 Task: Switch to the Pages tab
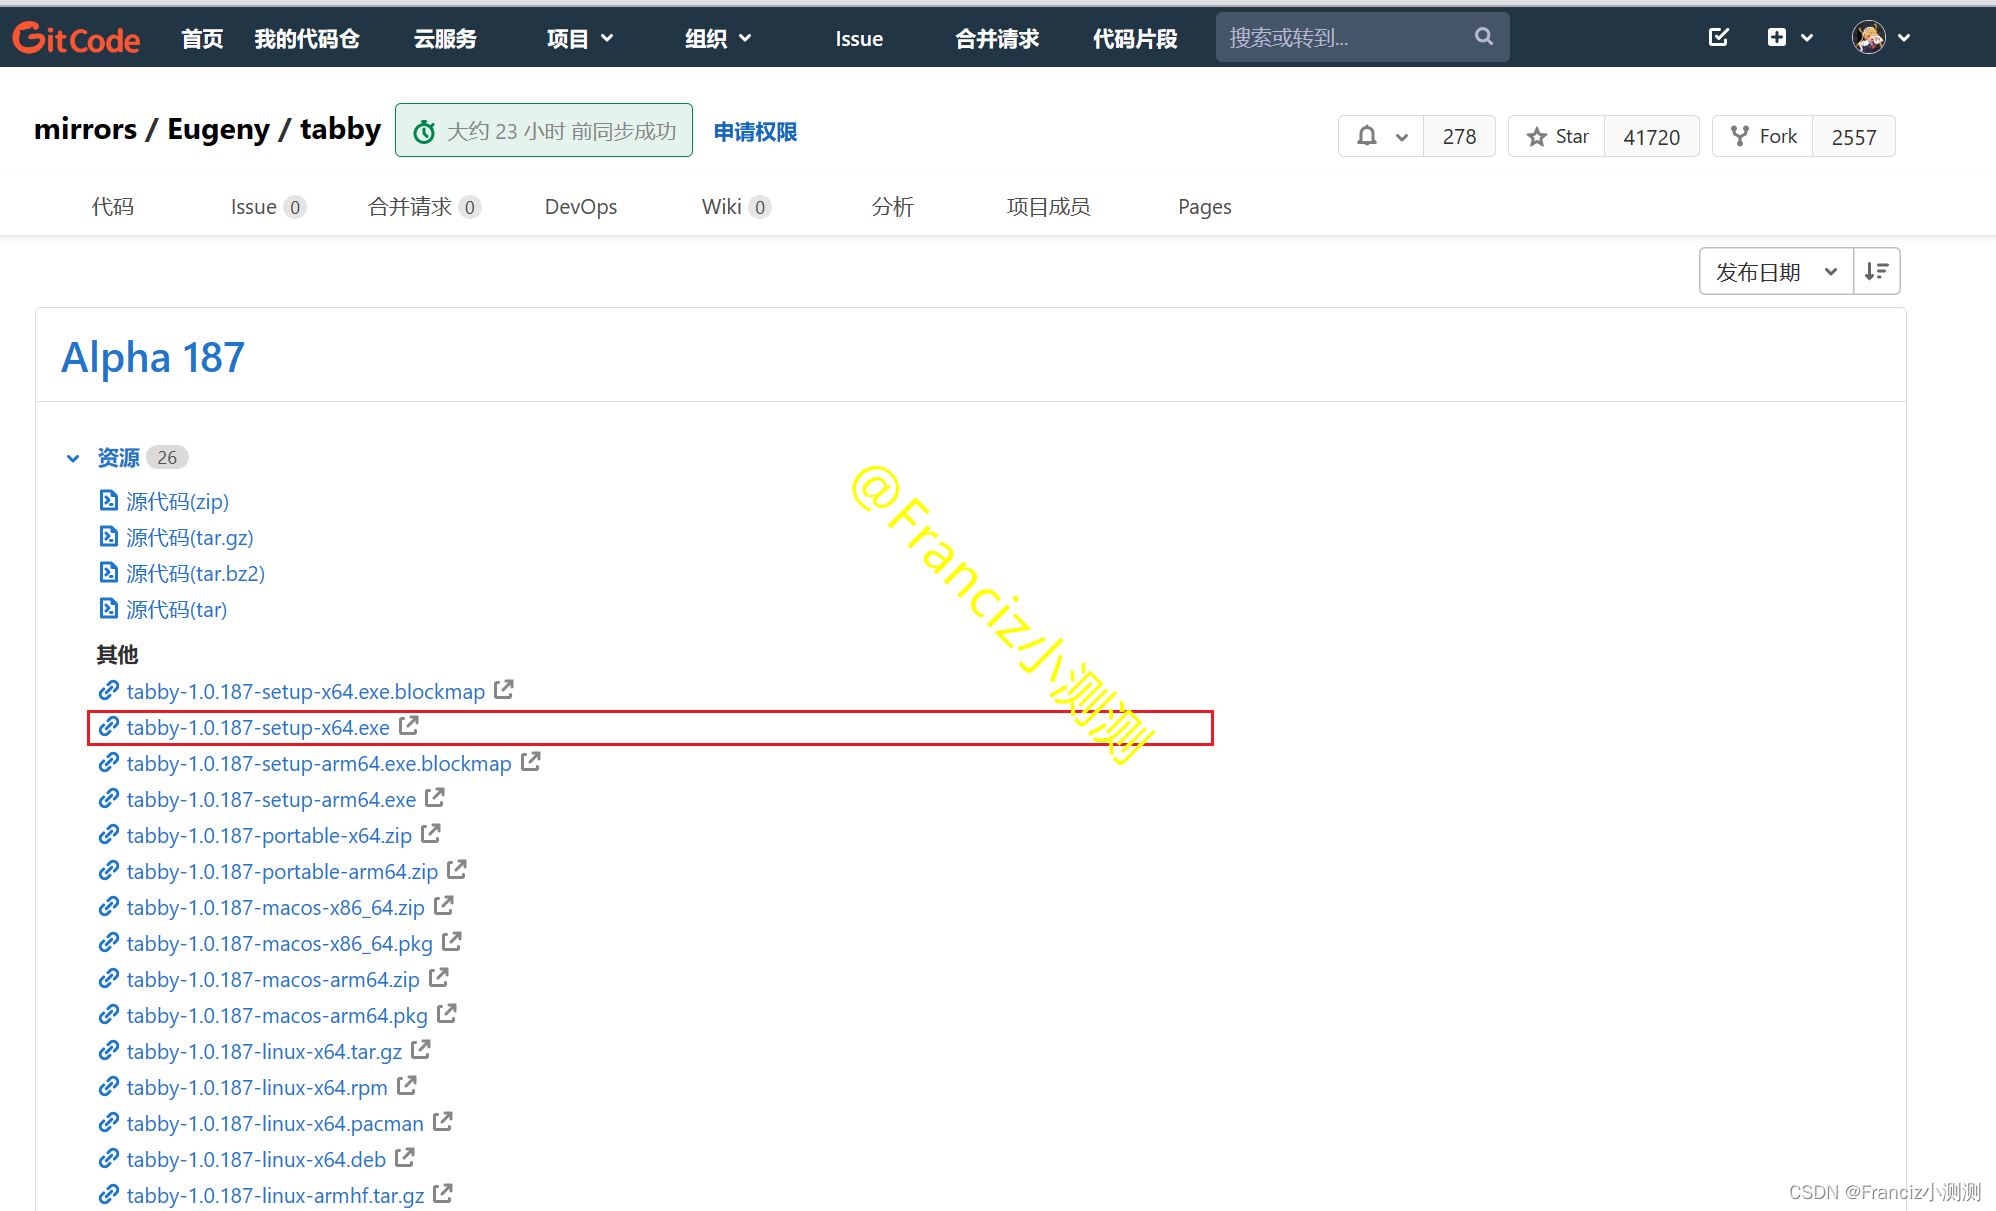click(x=1204, y=206)
